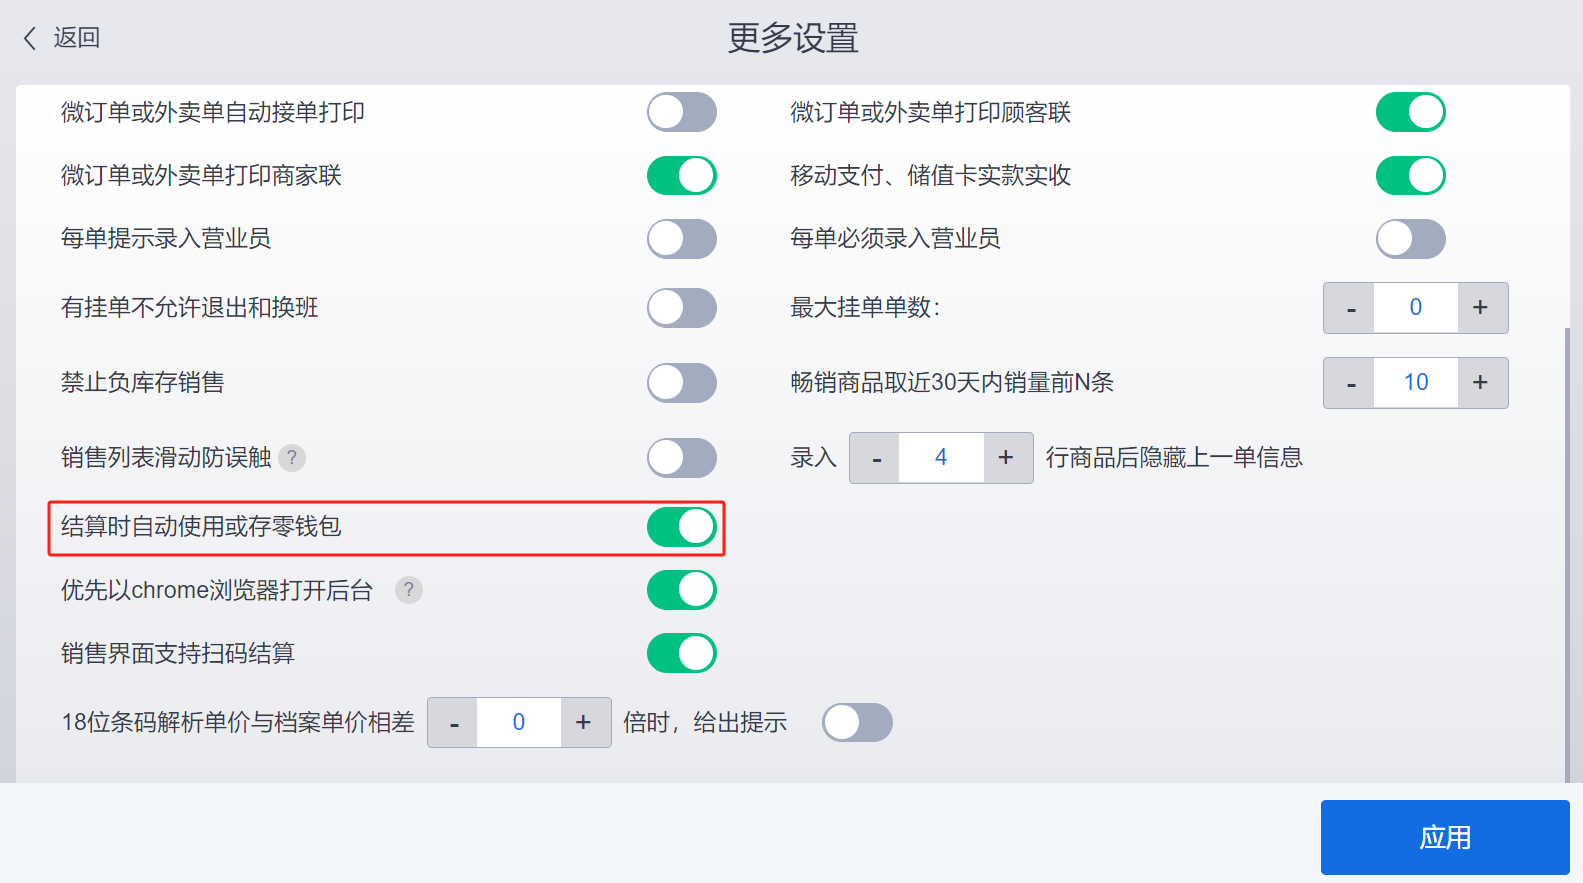Click the 最大挂单单数 value field
The height and width of the screenshot is (883, 1583).
click(x=1416, y=308)
